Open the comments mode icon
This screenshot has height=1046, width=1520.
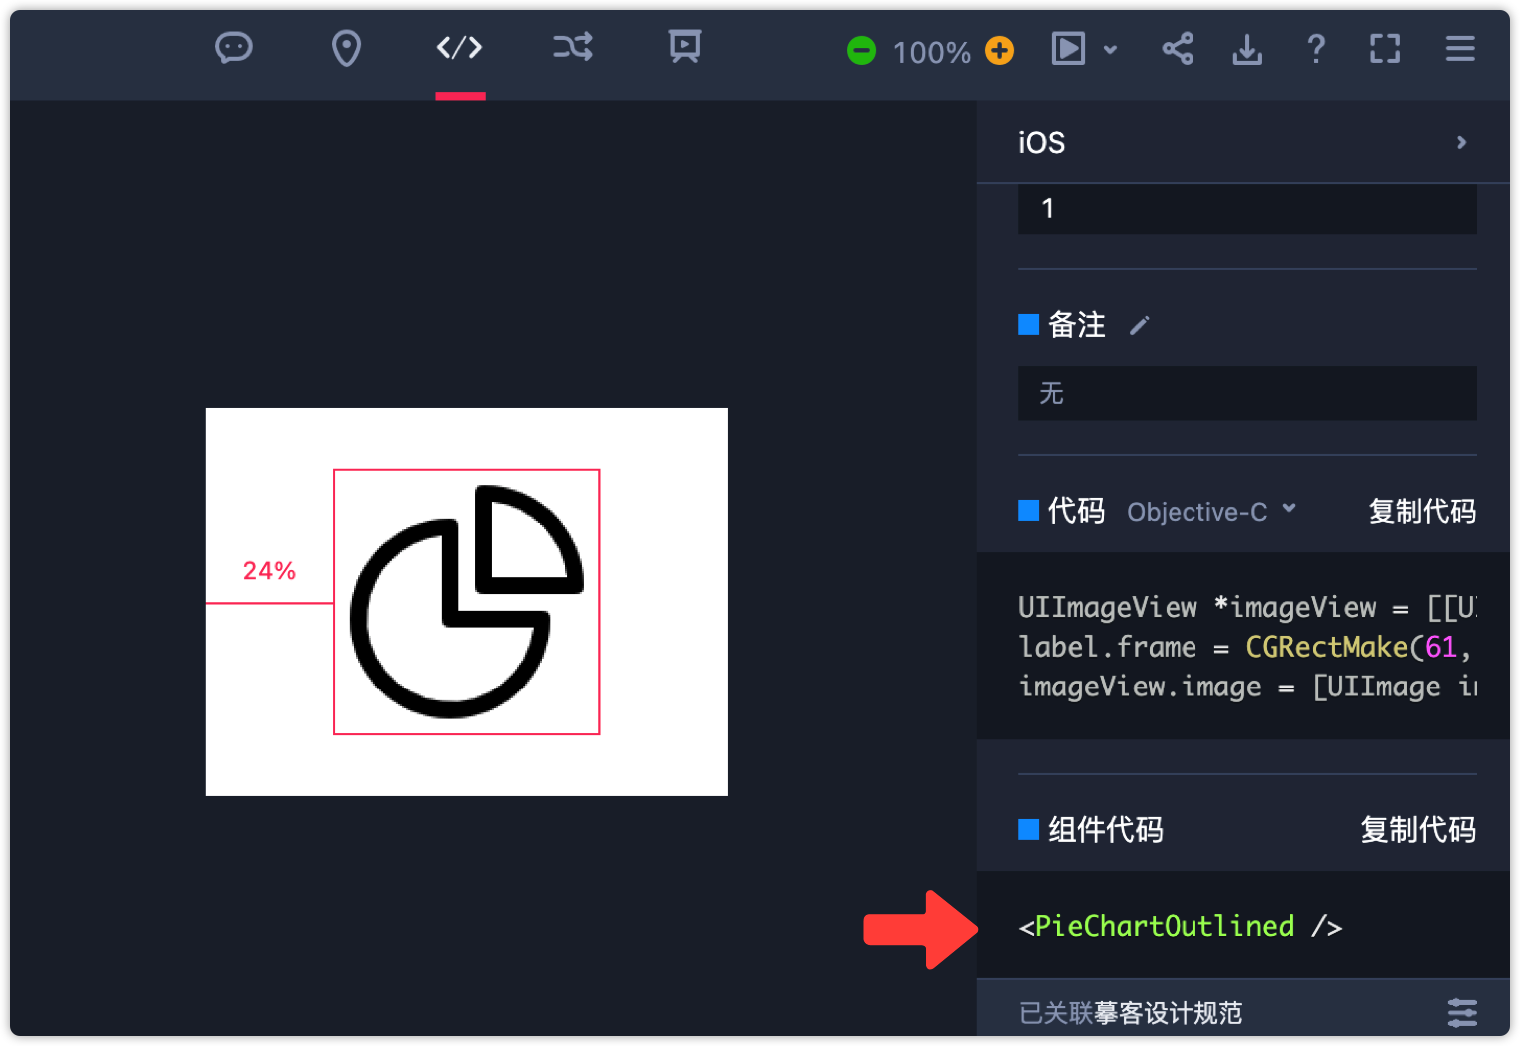click(x=234, y=48)
